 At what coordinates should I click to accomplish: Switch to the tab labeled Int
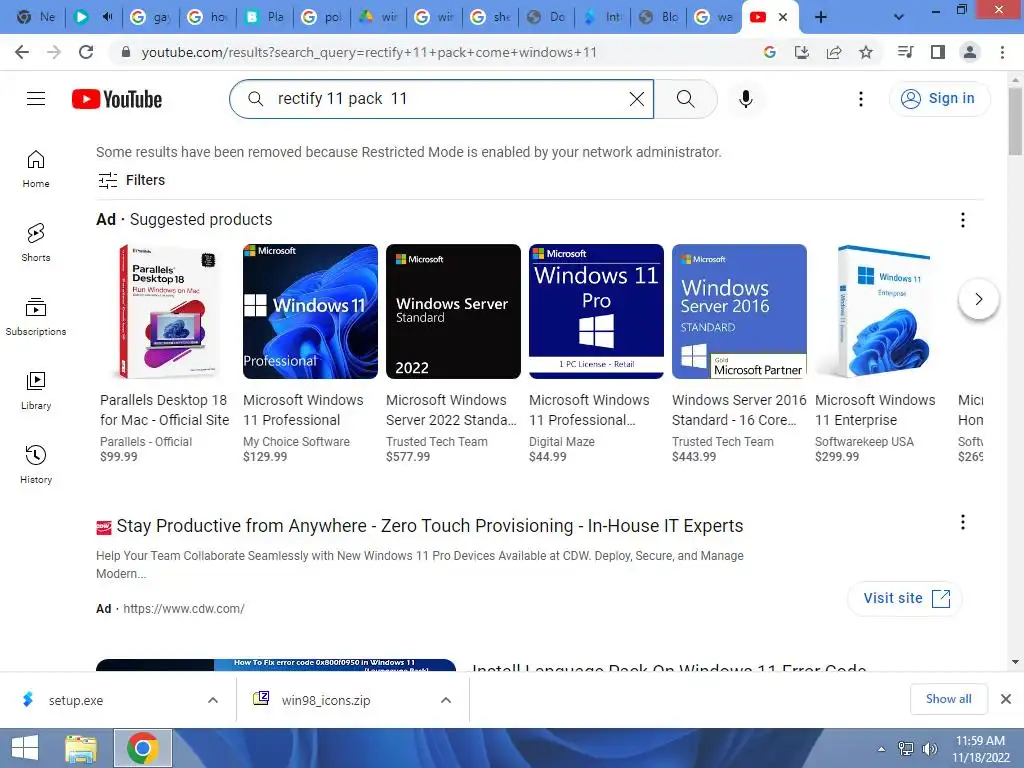pos(602,17)
